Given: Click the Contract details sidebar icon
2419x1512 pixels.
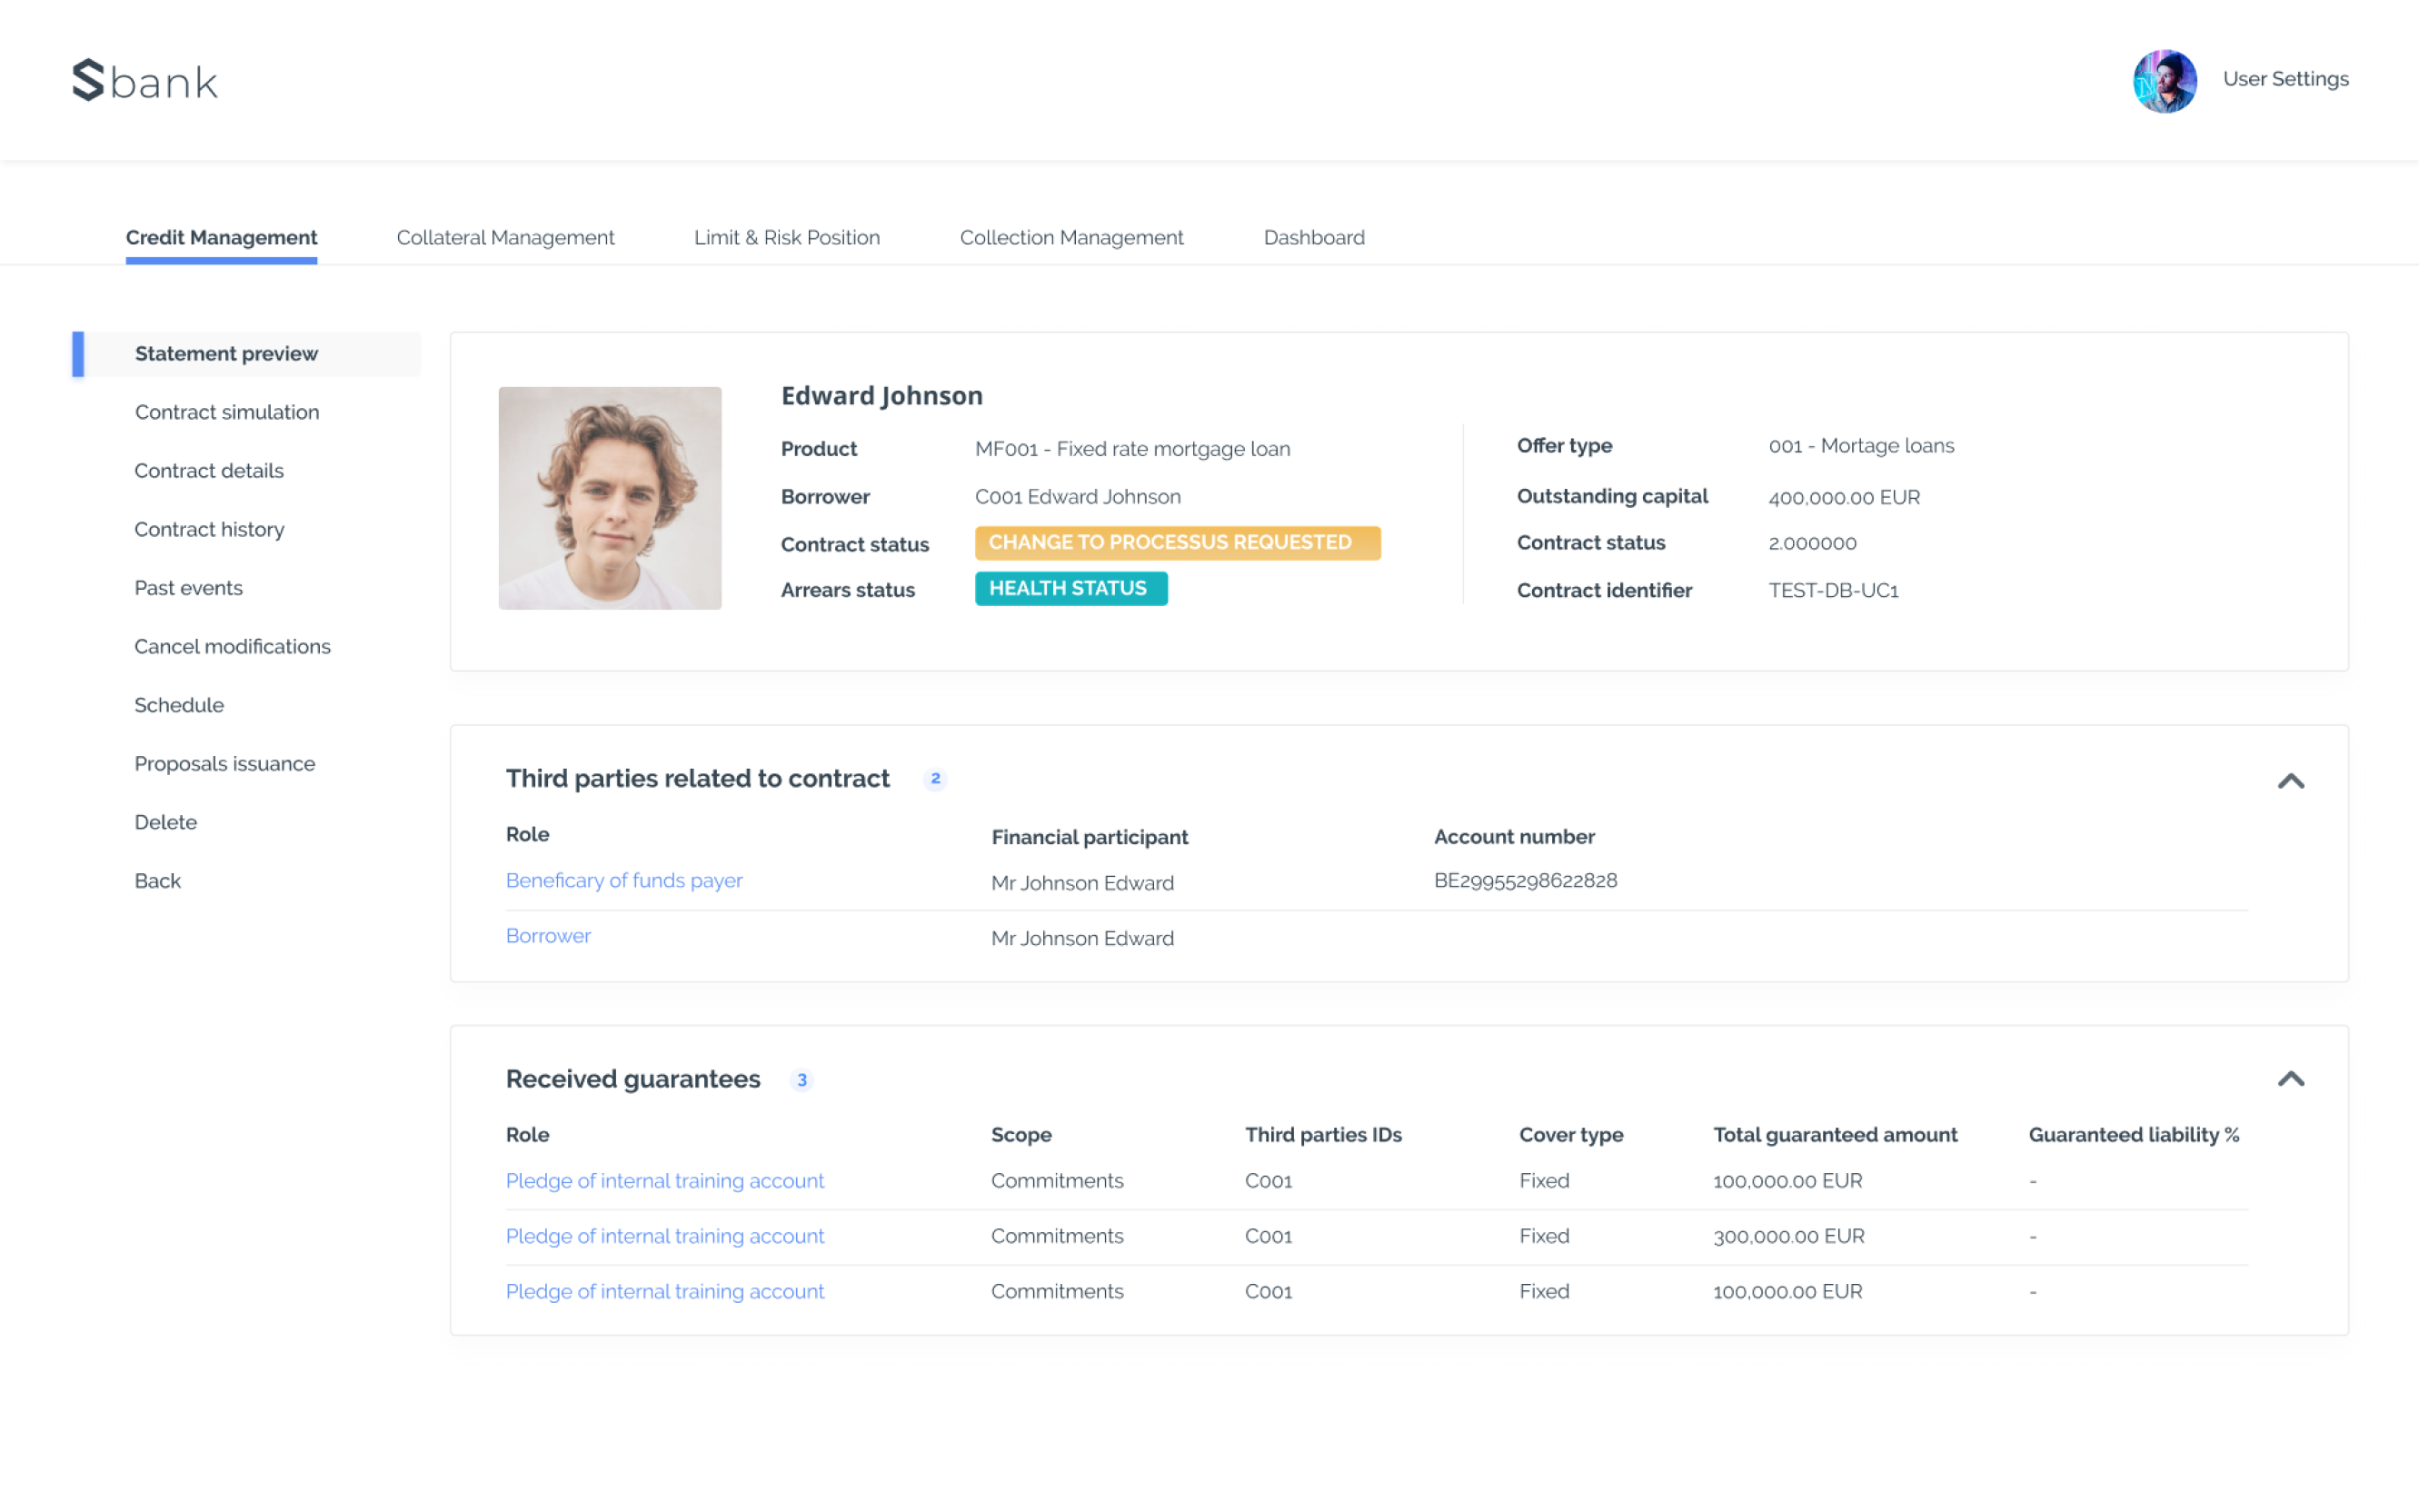Looking at the screenshot, I should coord(207,471).
